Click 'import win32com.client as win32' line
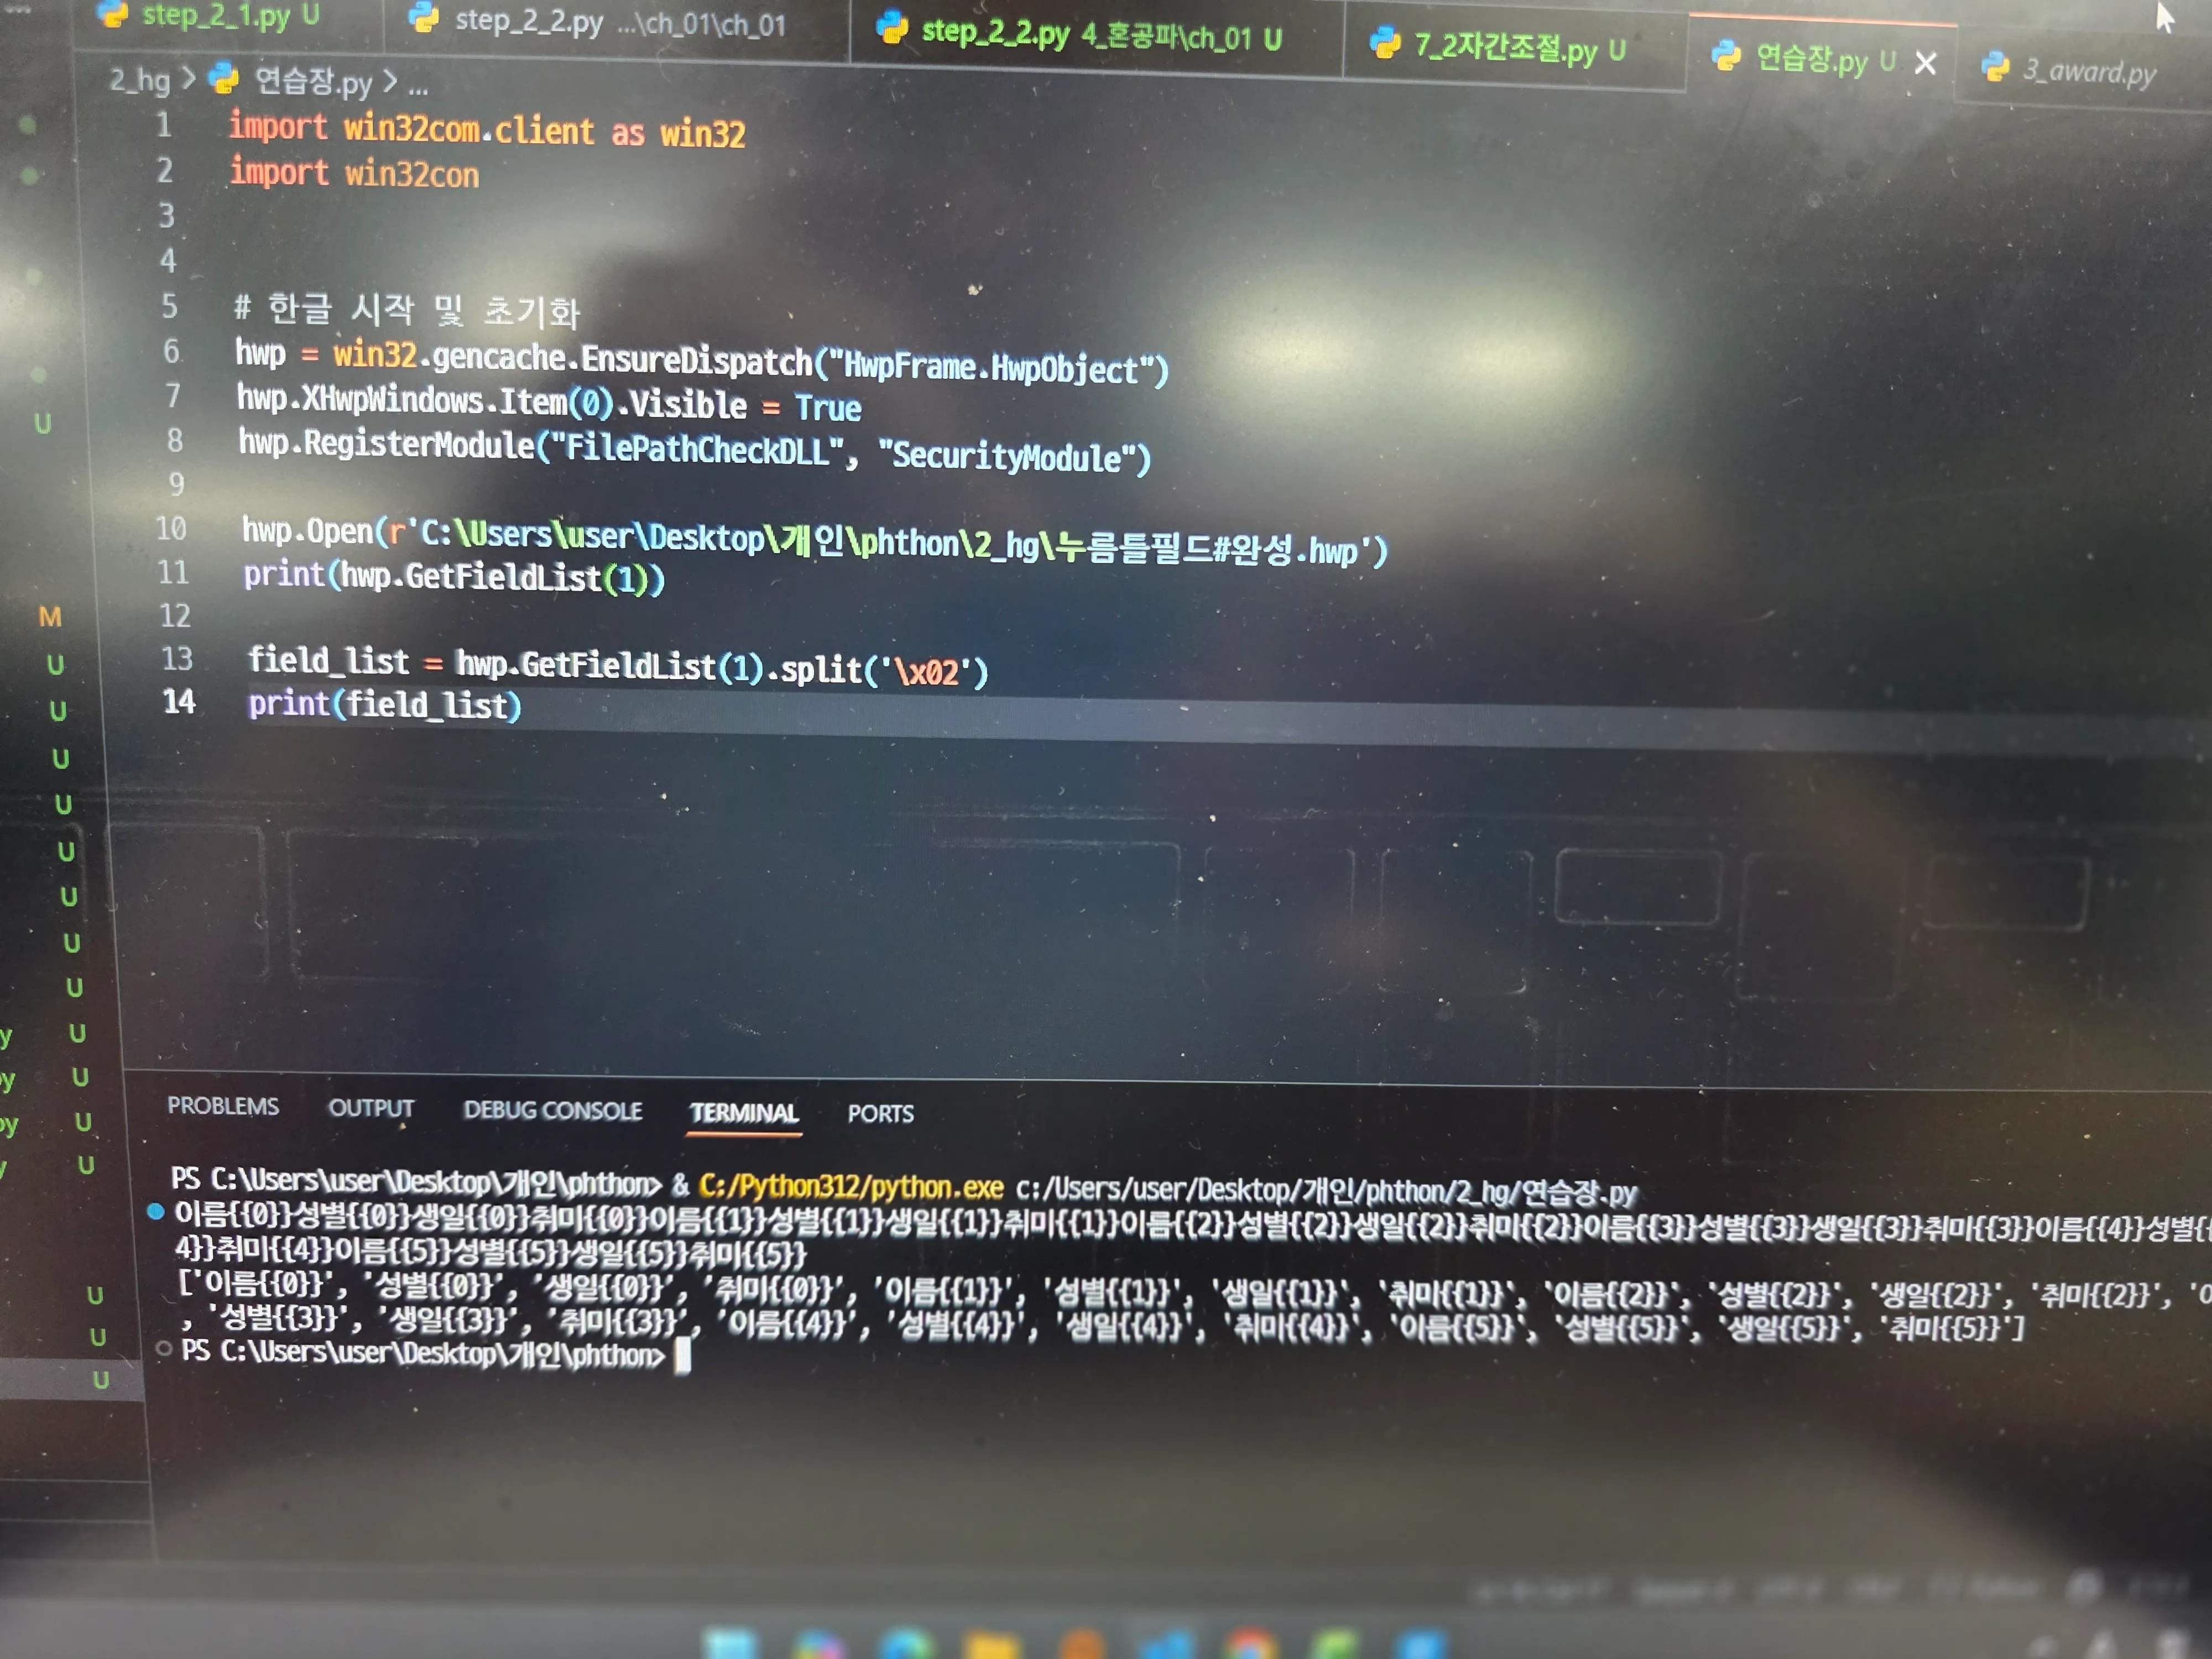 487,130
